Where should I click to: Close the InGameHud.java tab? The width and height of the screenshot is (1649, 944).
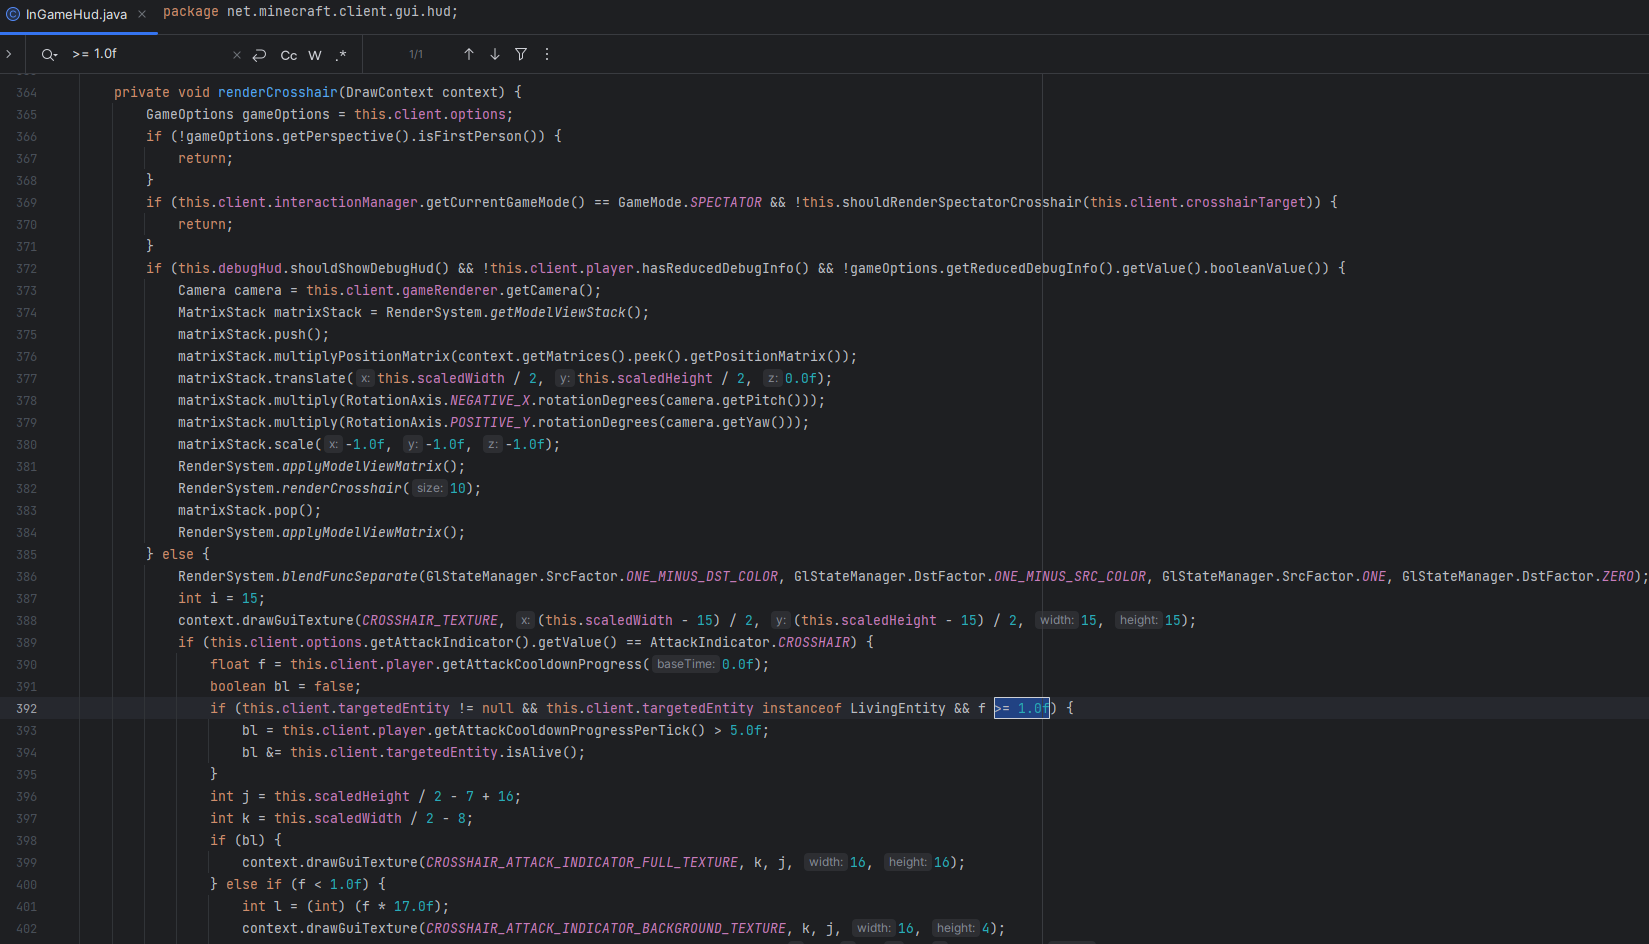[142, 14]
